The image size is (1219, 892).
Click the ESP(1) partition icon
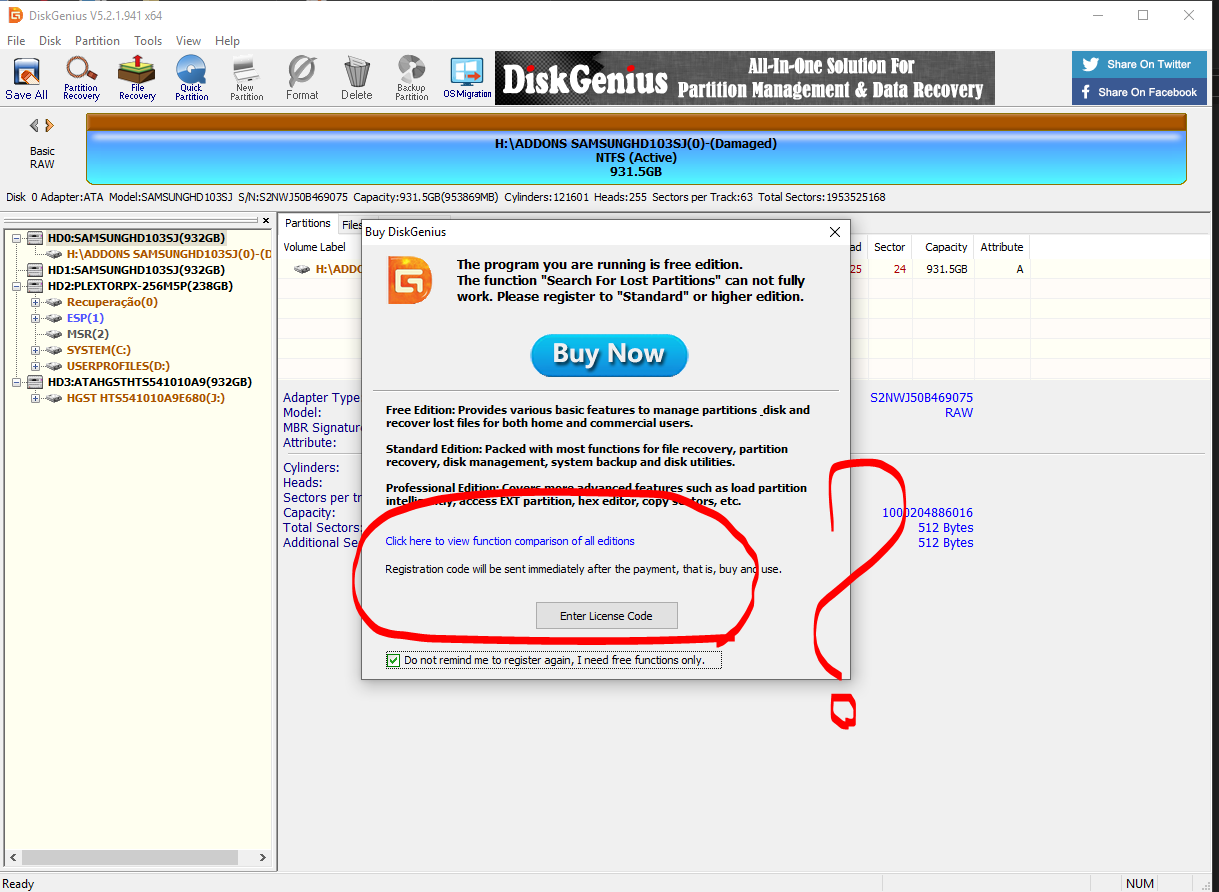(55, 318)
